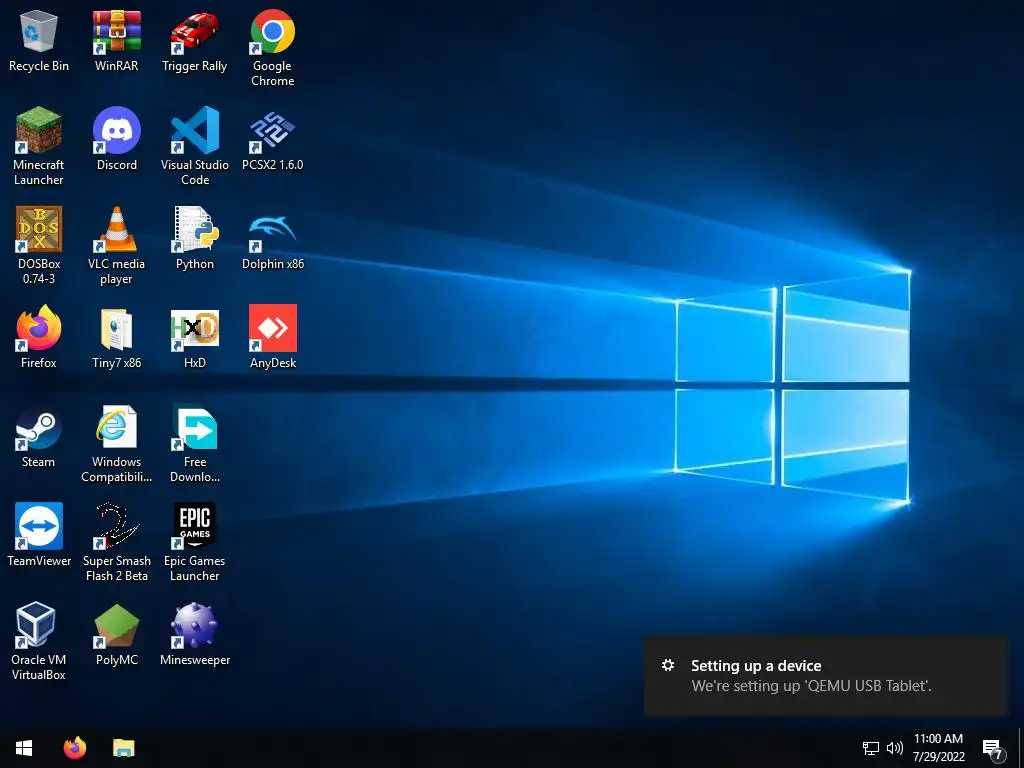Select the Dolphin x86 icon

(x=272, y=238)
